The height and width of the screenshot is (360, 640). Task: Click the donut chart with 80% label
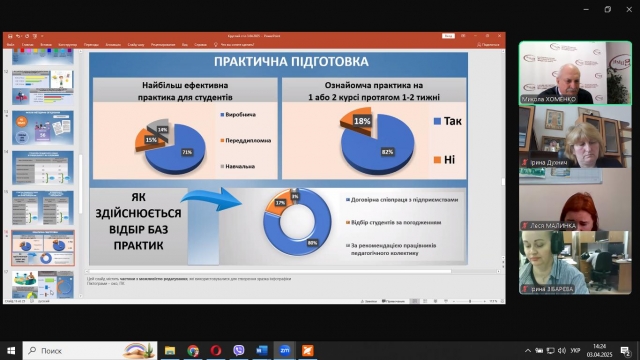[297, 222]
